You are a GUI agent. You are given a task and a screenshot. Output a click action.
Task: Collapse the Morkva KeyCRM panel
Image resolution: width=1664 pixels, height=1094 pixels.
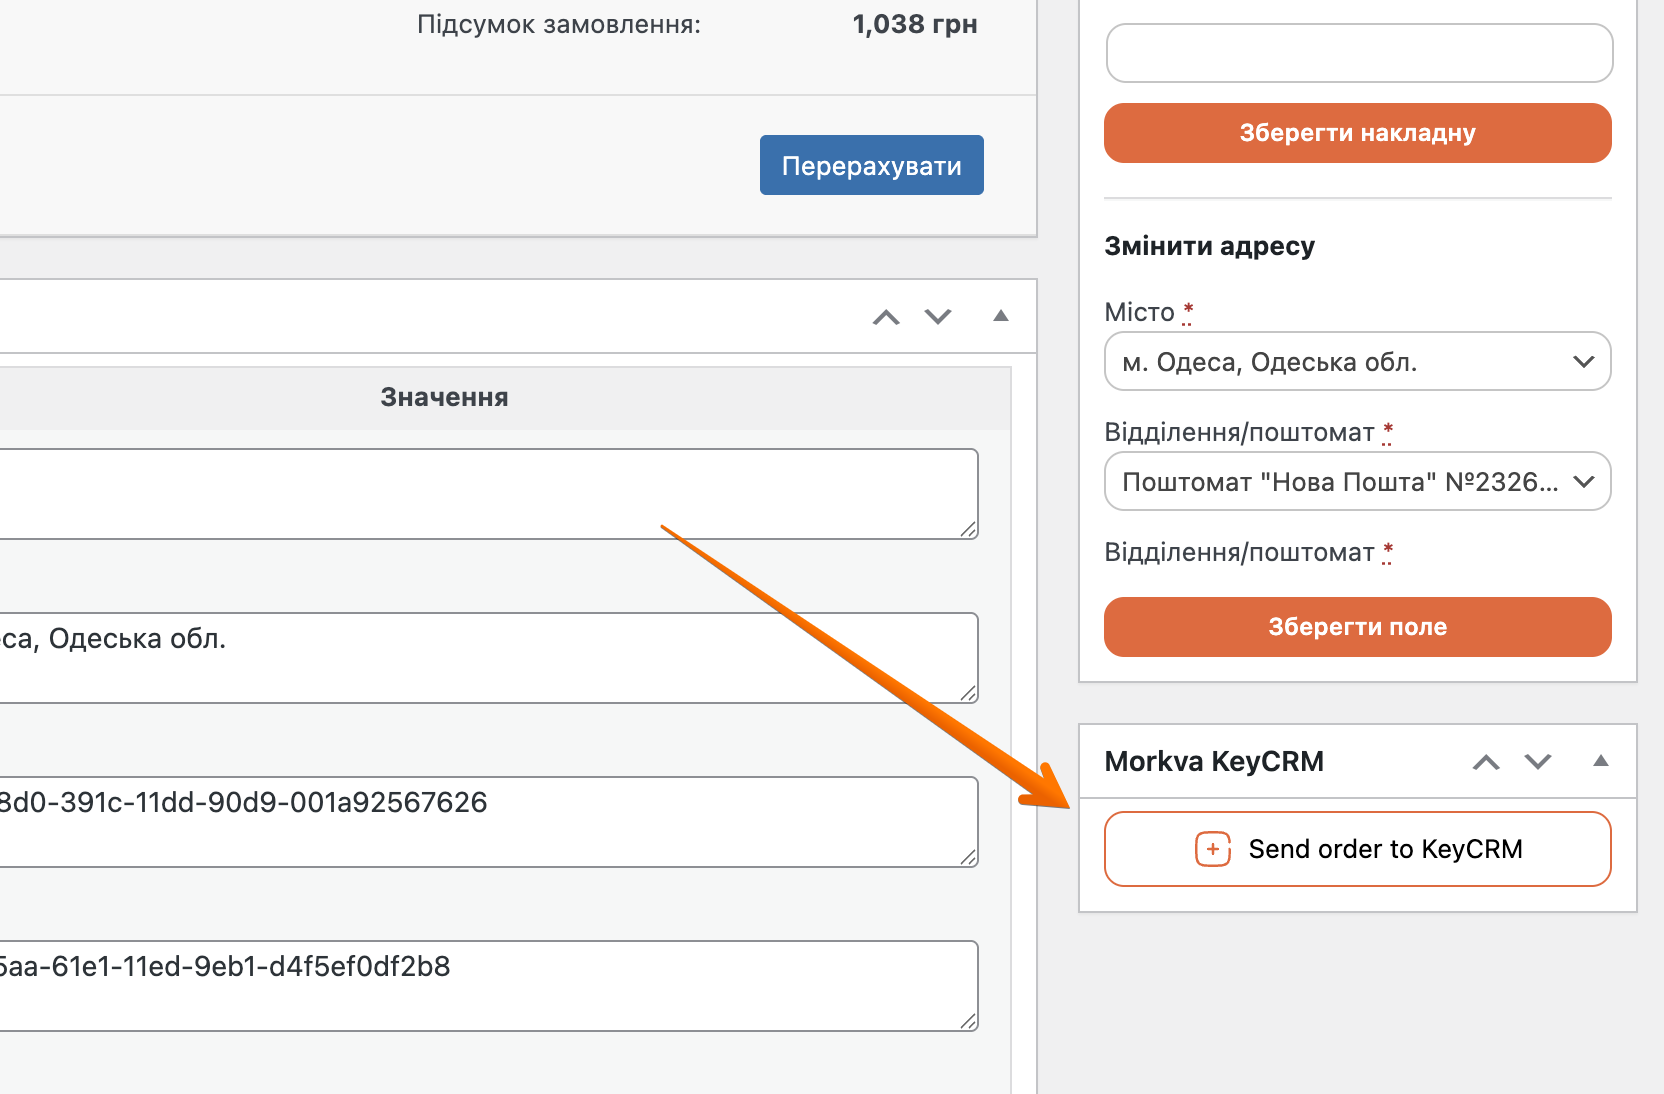[1600, 762]
